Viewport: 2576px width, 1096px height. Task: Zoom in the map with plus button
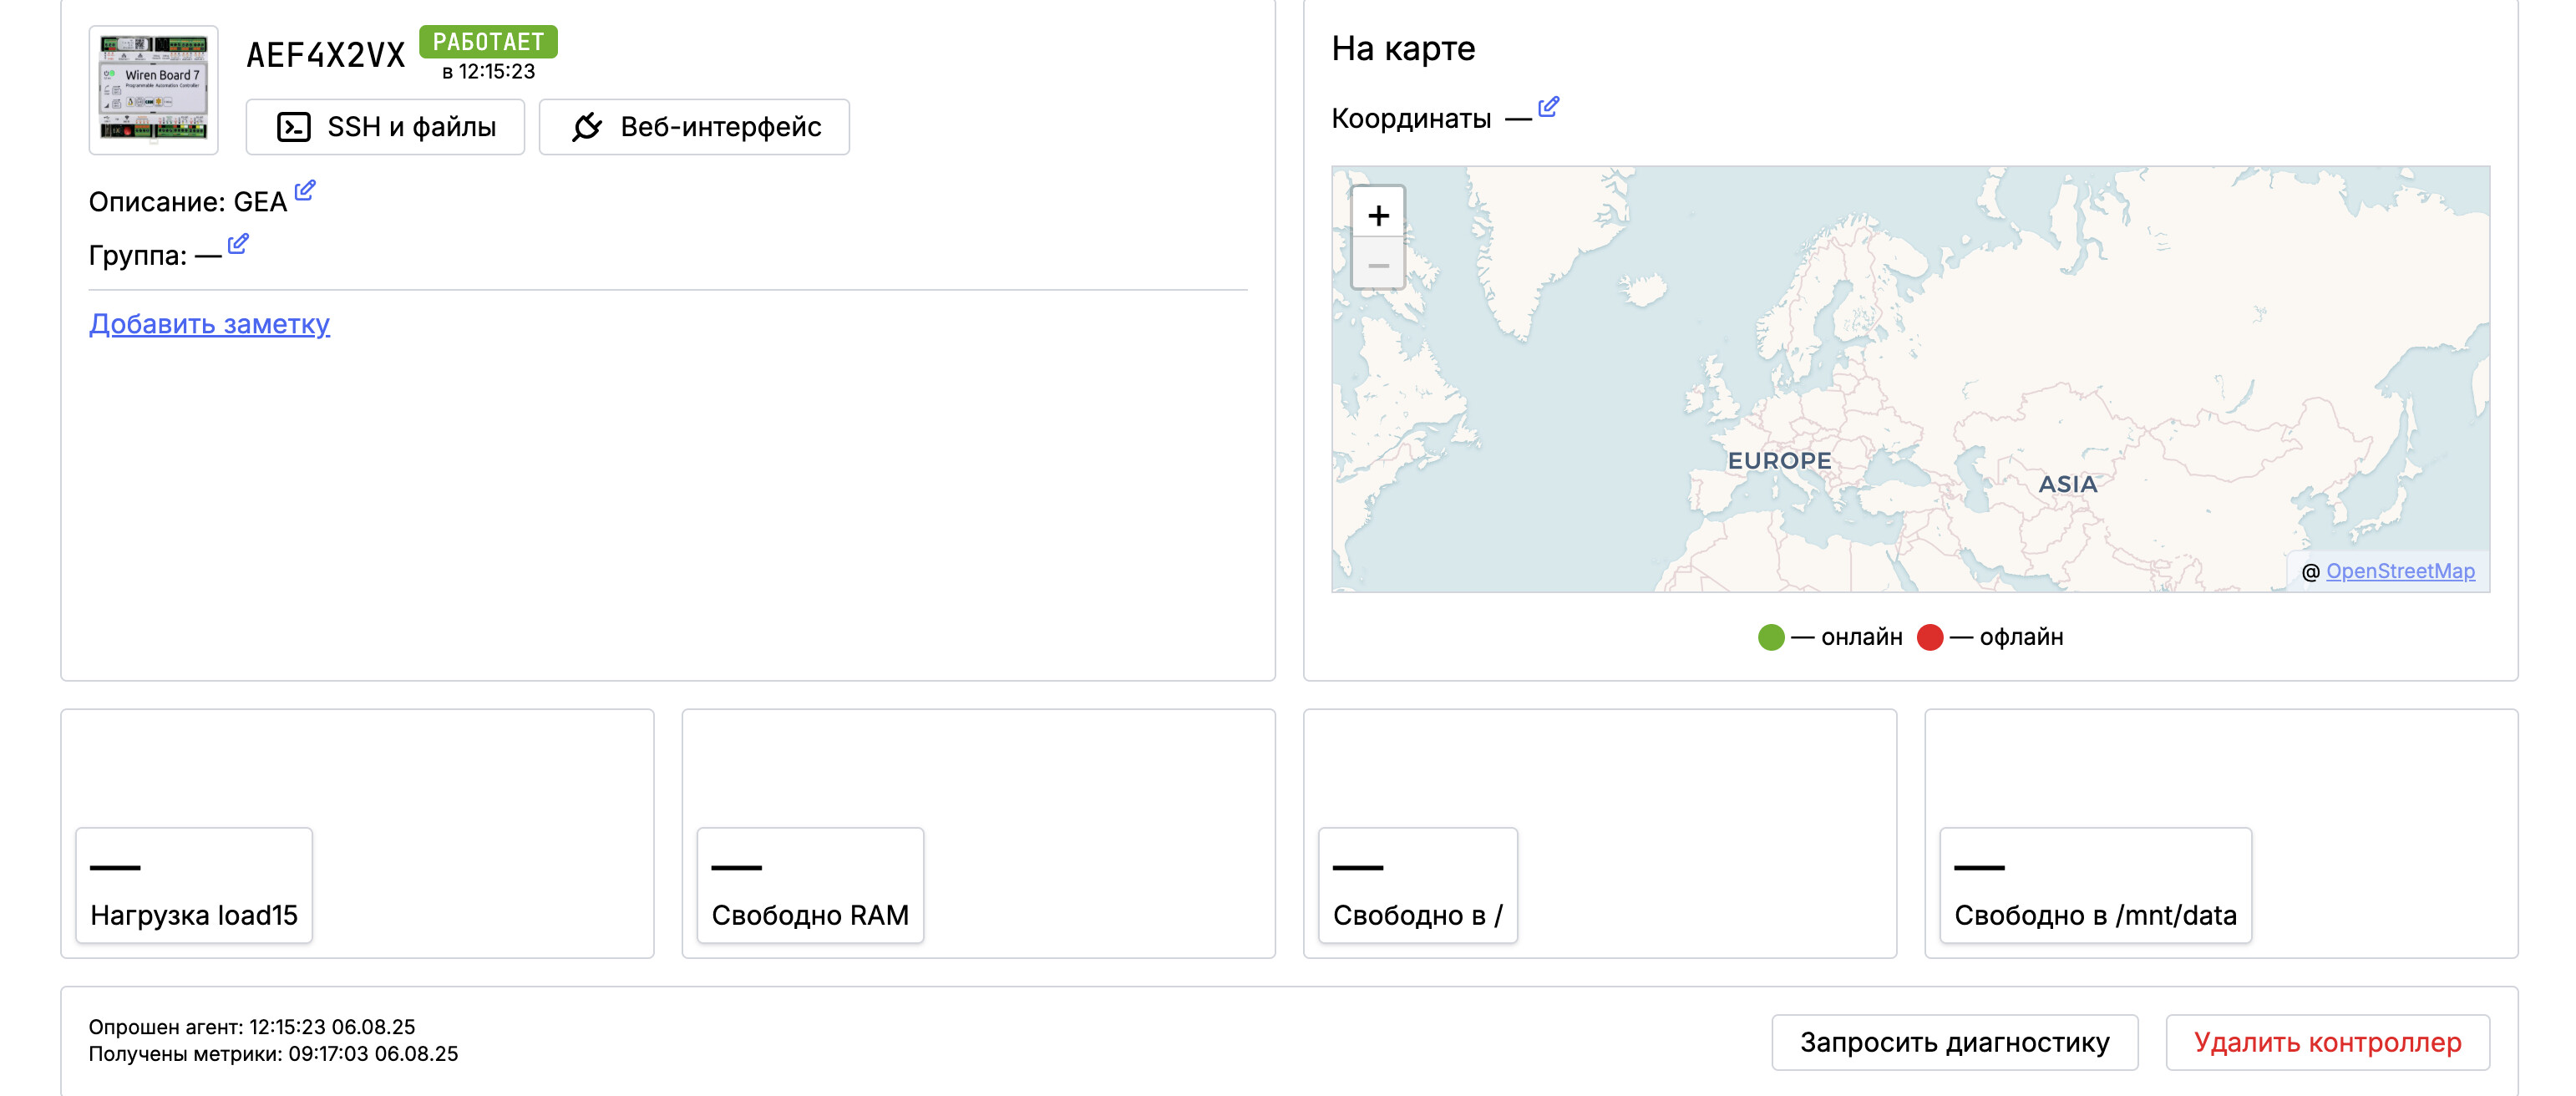[x=1378, y=214]
